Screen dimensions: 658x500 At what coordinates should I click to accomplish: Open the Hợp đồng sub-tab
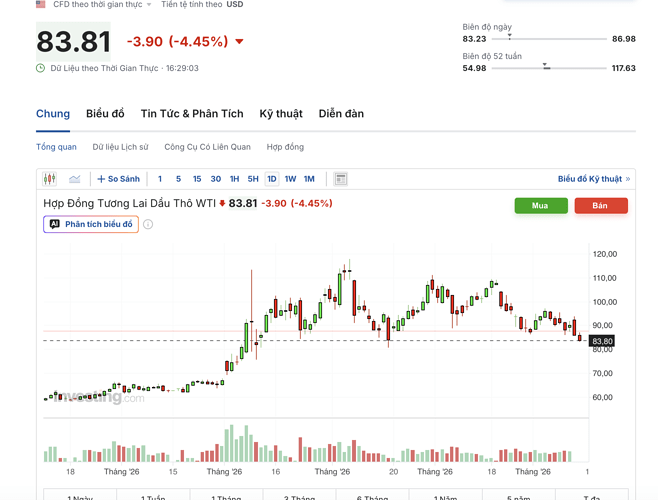click(285, 147)
